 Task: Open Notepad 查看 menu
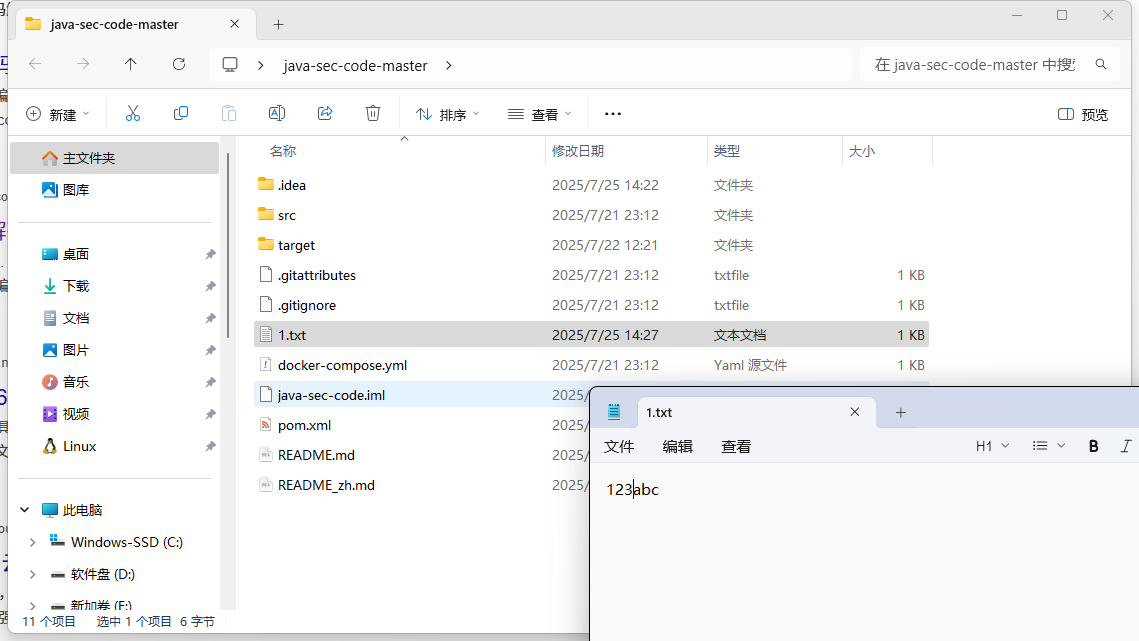(736, 446)
